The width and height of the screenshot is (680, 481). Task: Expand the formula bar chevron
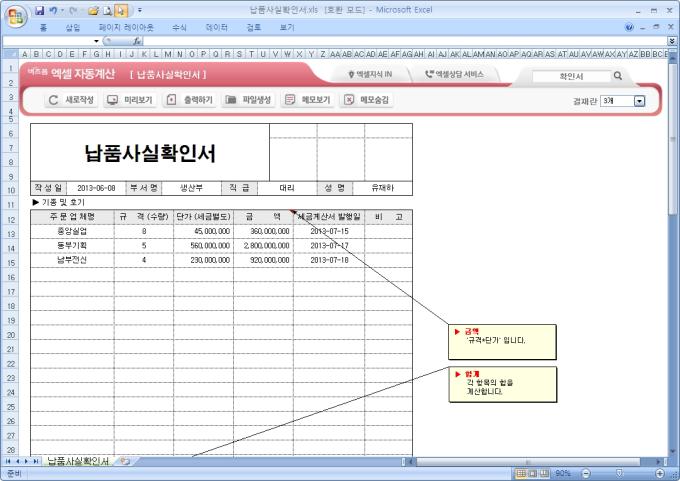672,41
